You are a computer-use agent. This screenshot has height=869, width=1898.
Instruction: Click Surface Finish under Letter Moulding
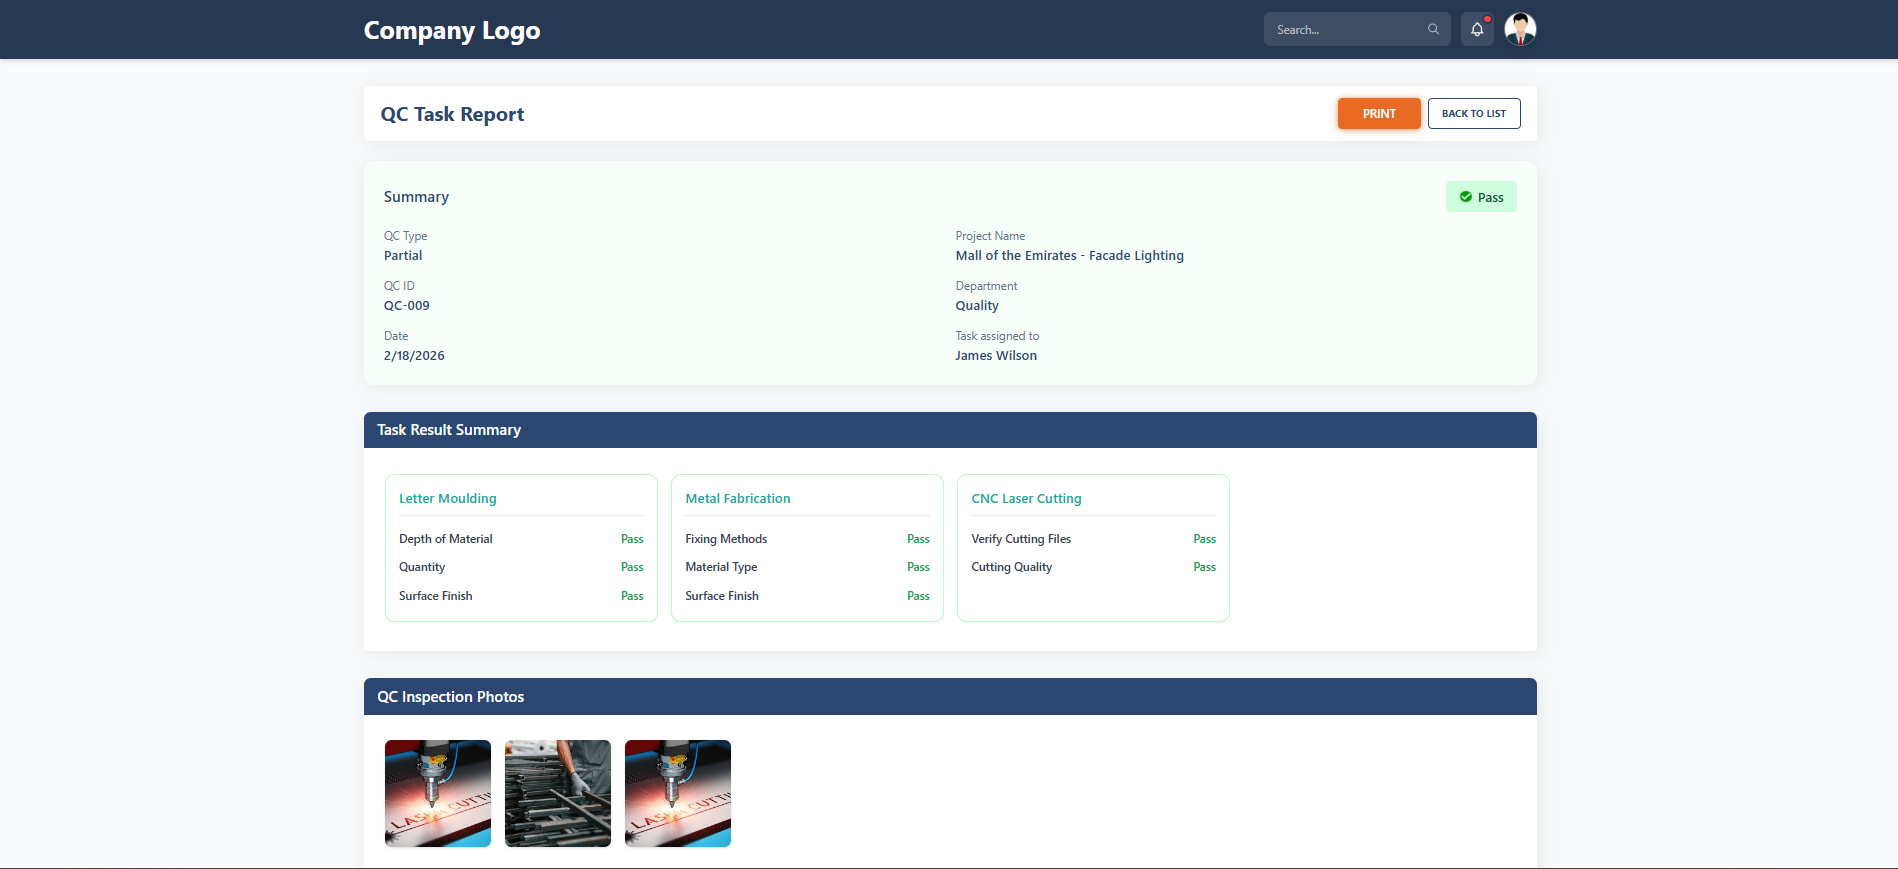click(436, 596)
